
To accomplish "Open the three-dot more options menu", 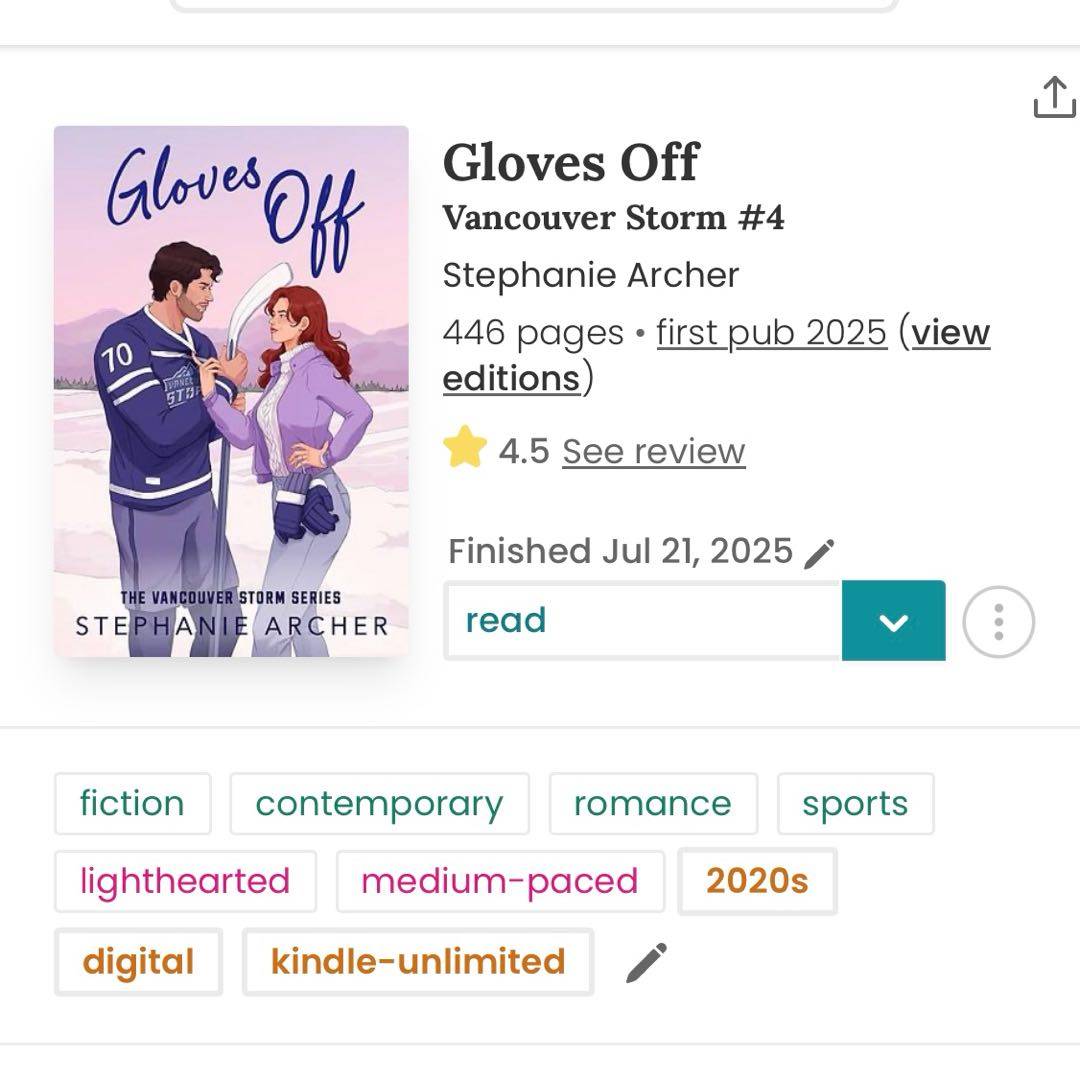I will tap(998, 622).
